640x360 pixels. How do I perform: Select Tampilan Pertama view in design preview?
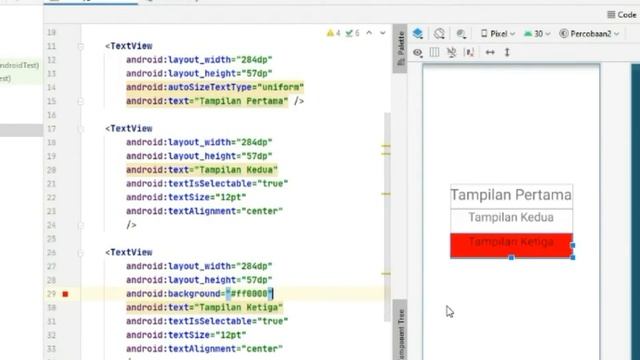pyautogui.click(x=511, y=196)
